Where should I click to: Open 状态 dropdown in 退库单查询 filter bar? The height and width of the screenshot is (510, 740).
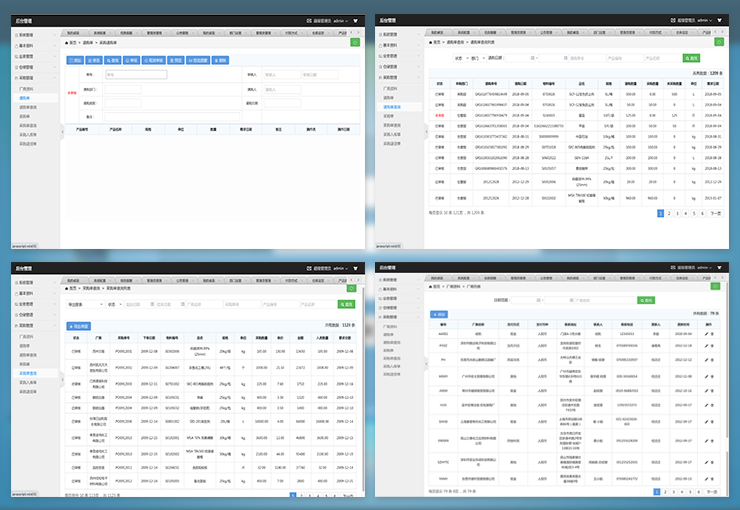click(x=462, y=58)
